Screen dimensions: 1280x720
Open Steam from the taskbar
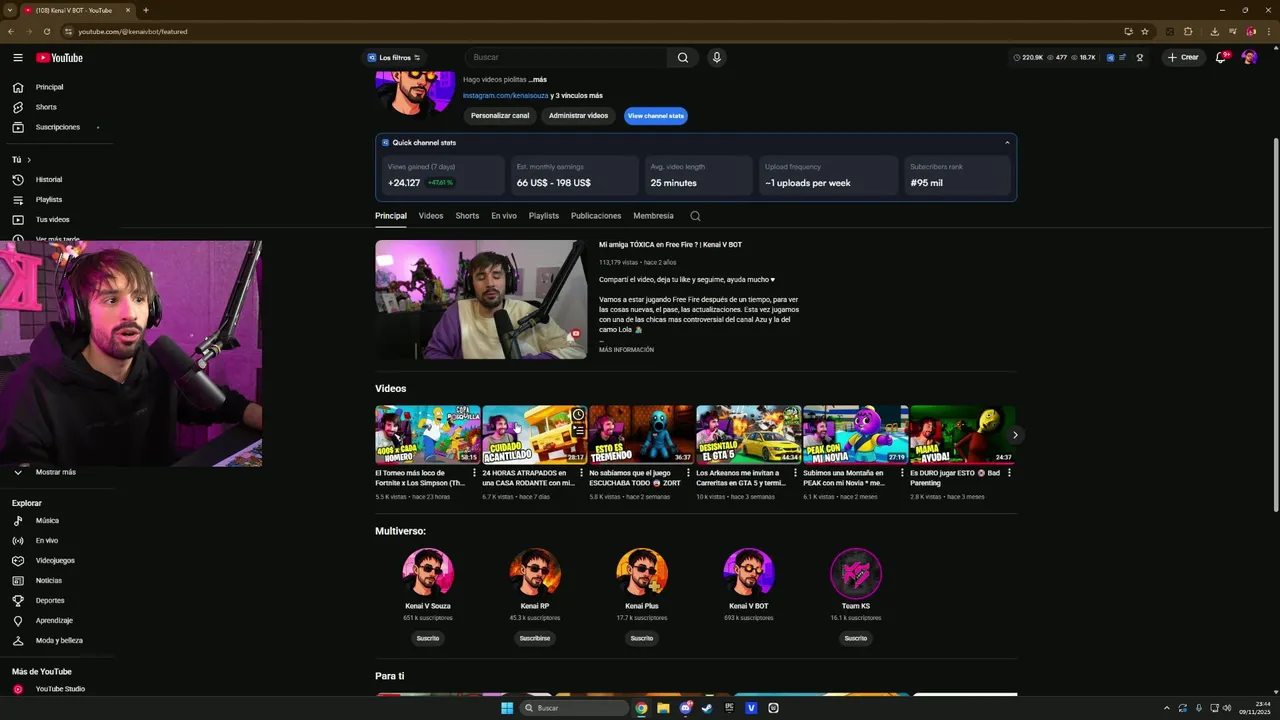pyautogui.click(x=707, y=708)
